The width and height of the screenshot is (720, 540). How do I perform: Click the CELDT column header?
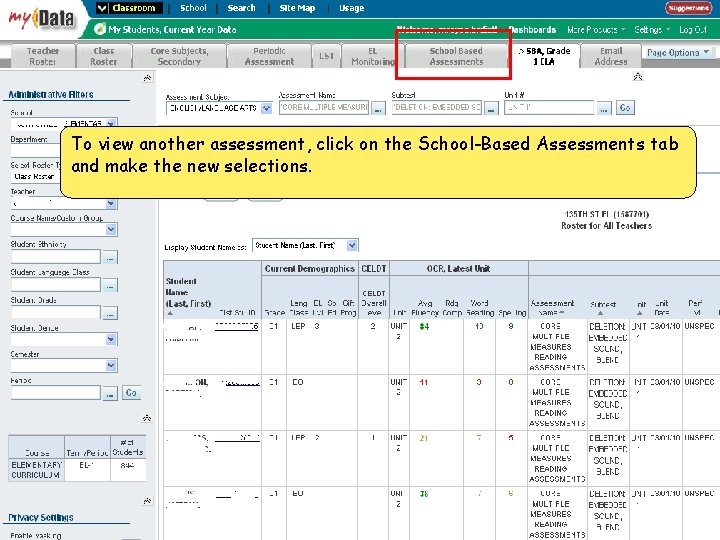[374, 269]
